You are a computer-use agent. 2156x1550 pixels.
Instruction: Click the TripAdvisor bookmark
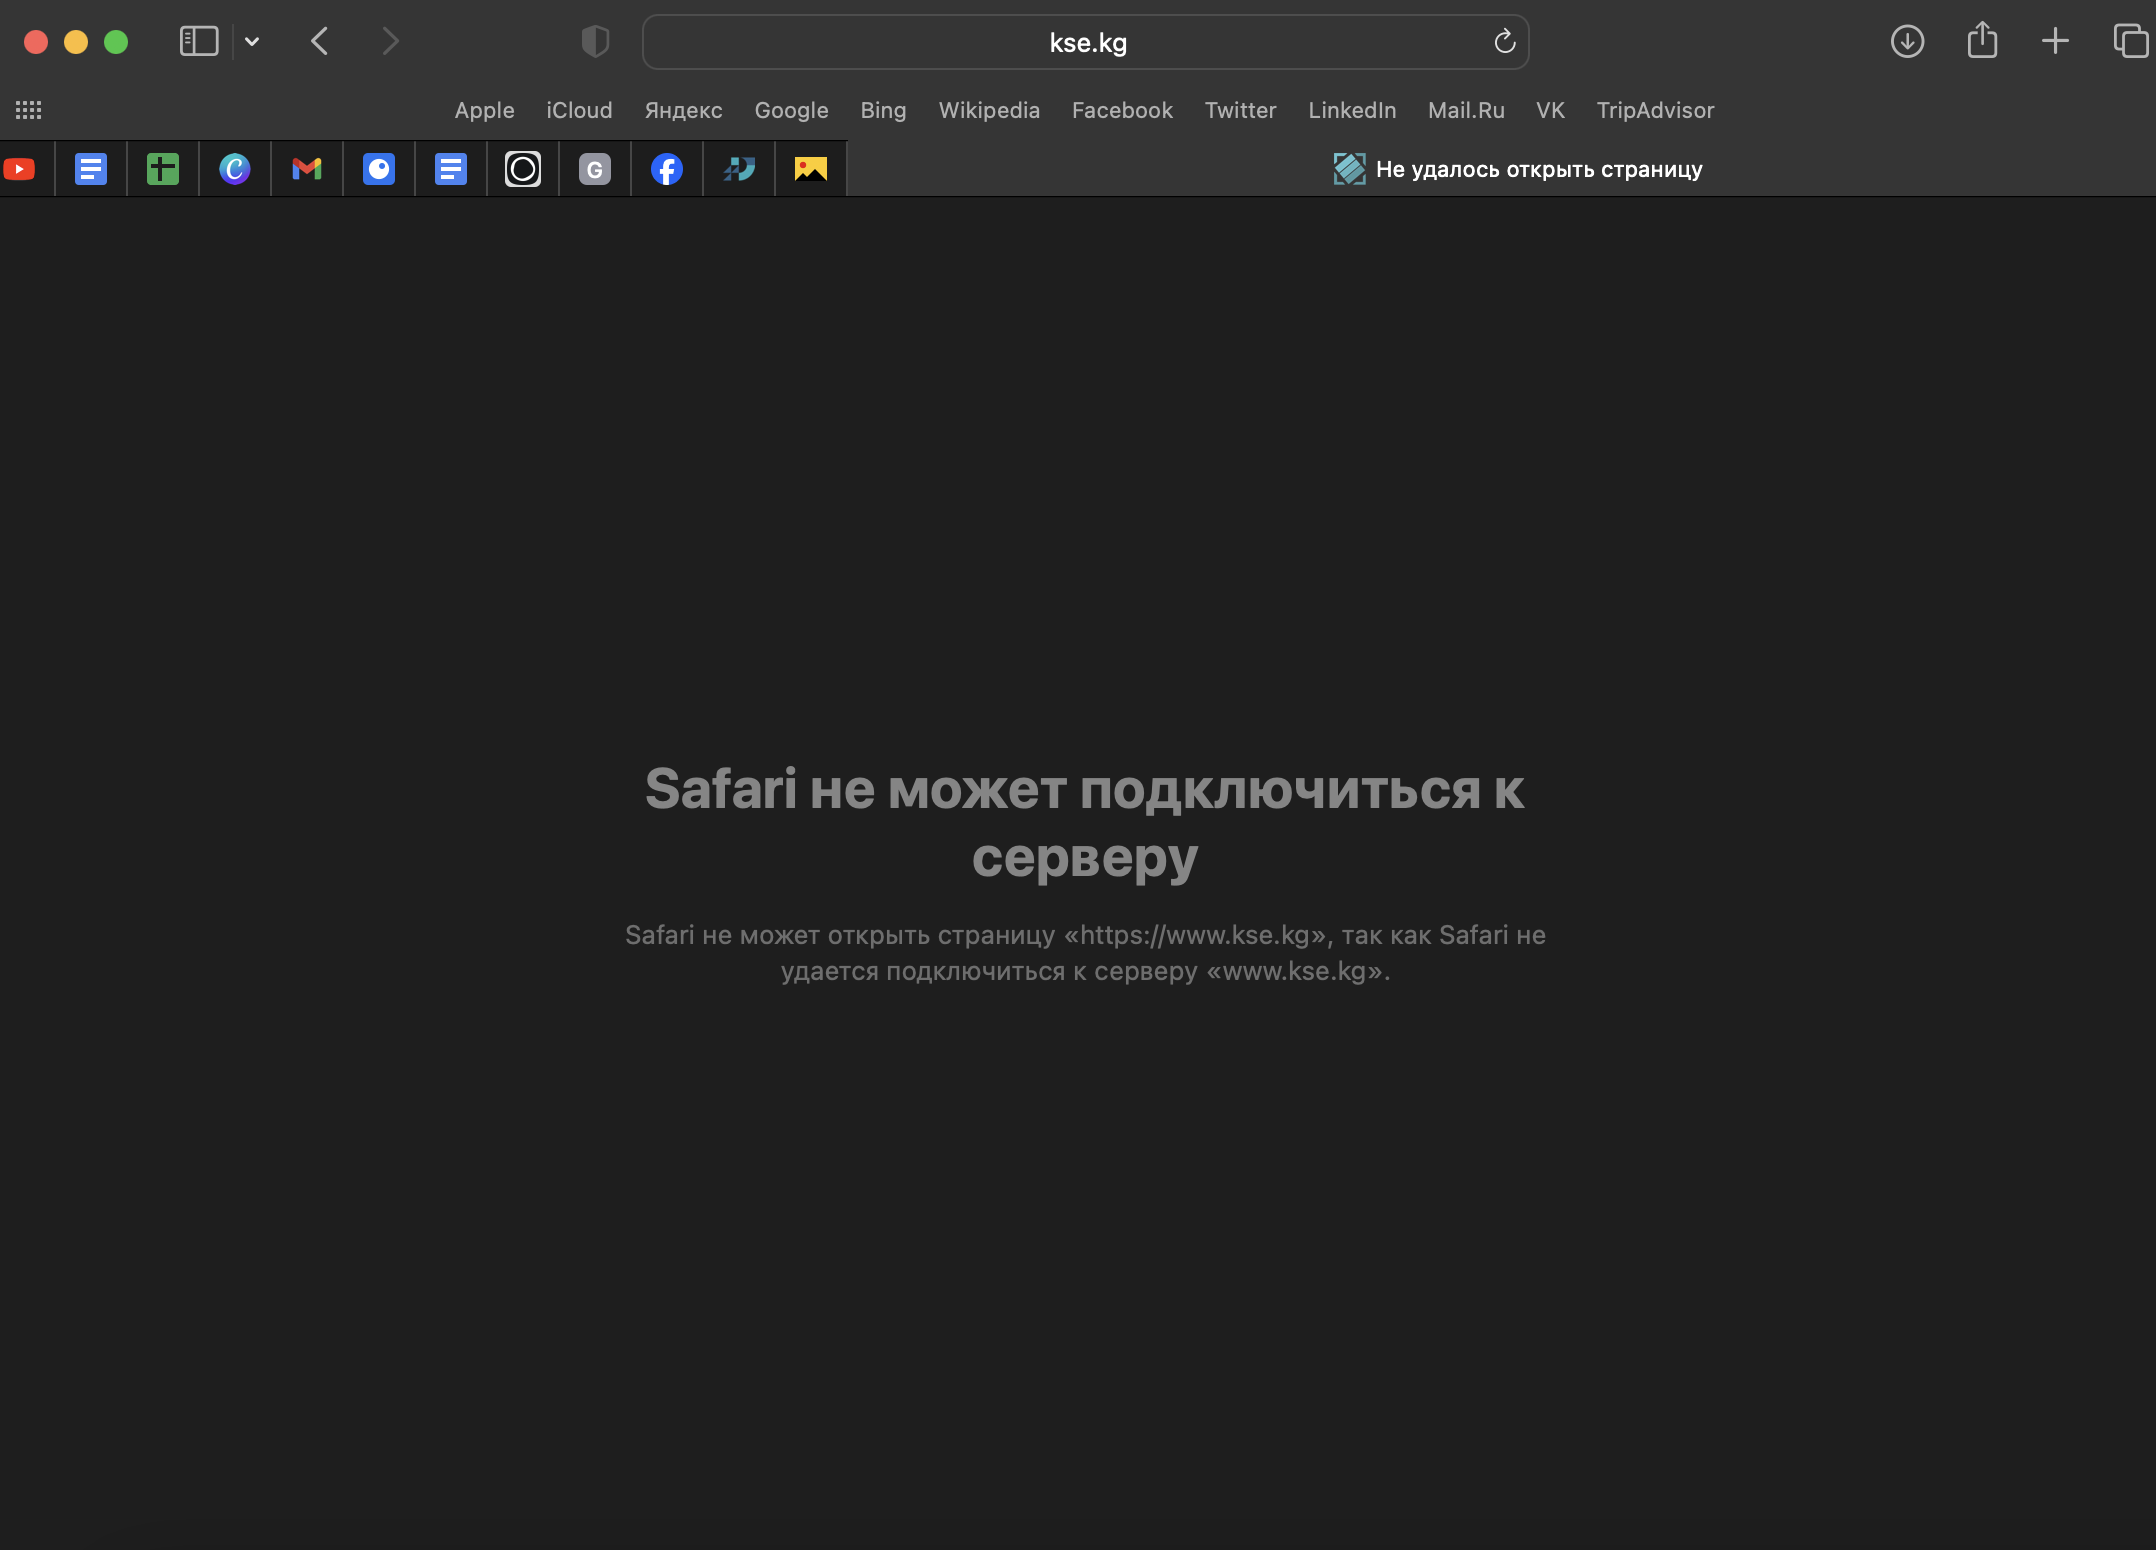pos(1655,110)
